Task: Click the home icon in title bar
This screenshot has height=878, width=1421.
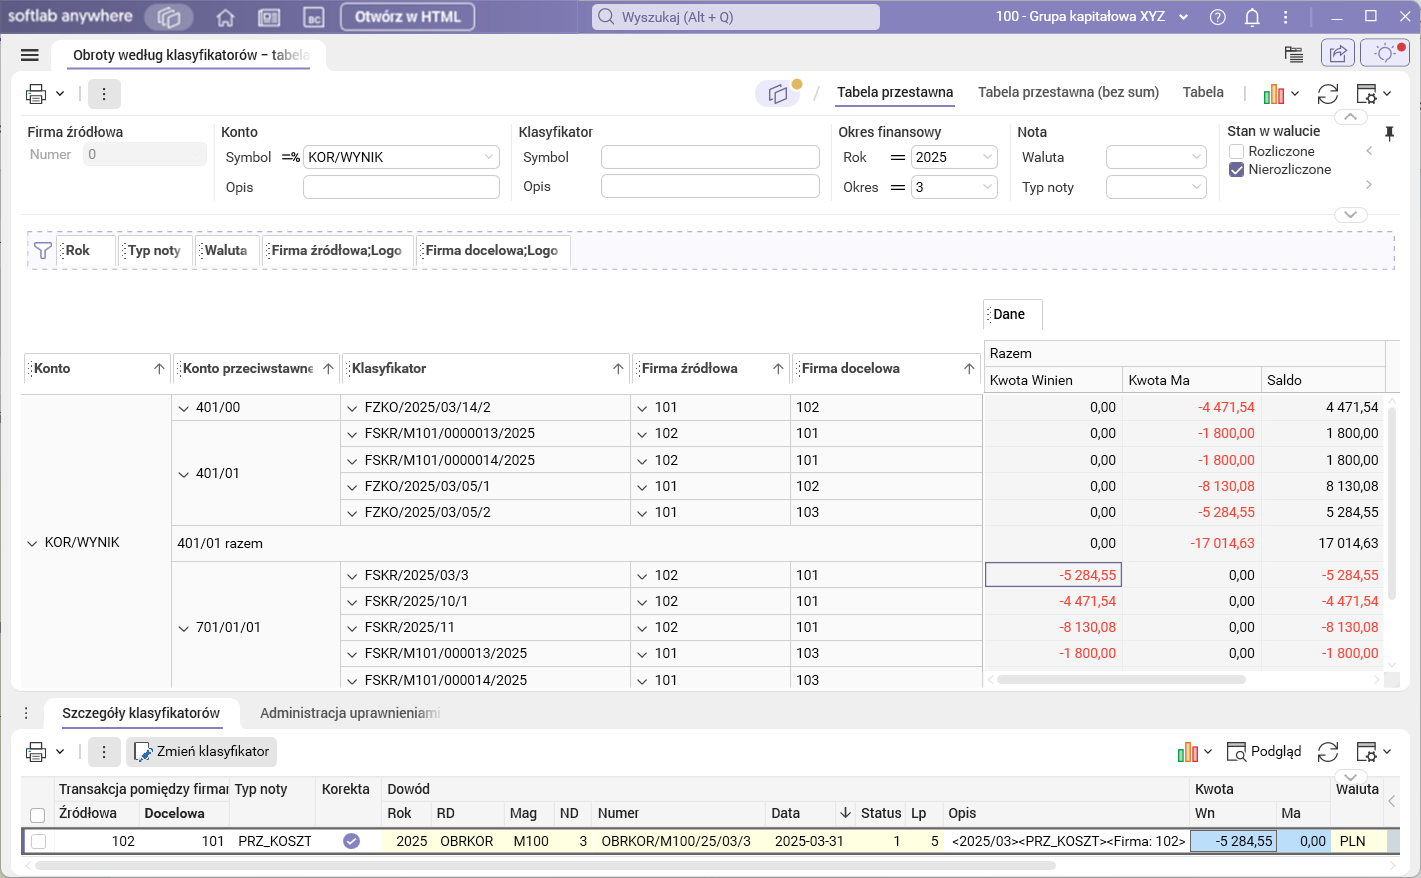Action: tap(226, 17)
